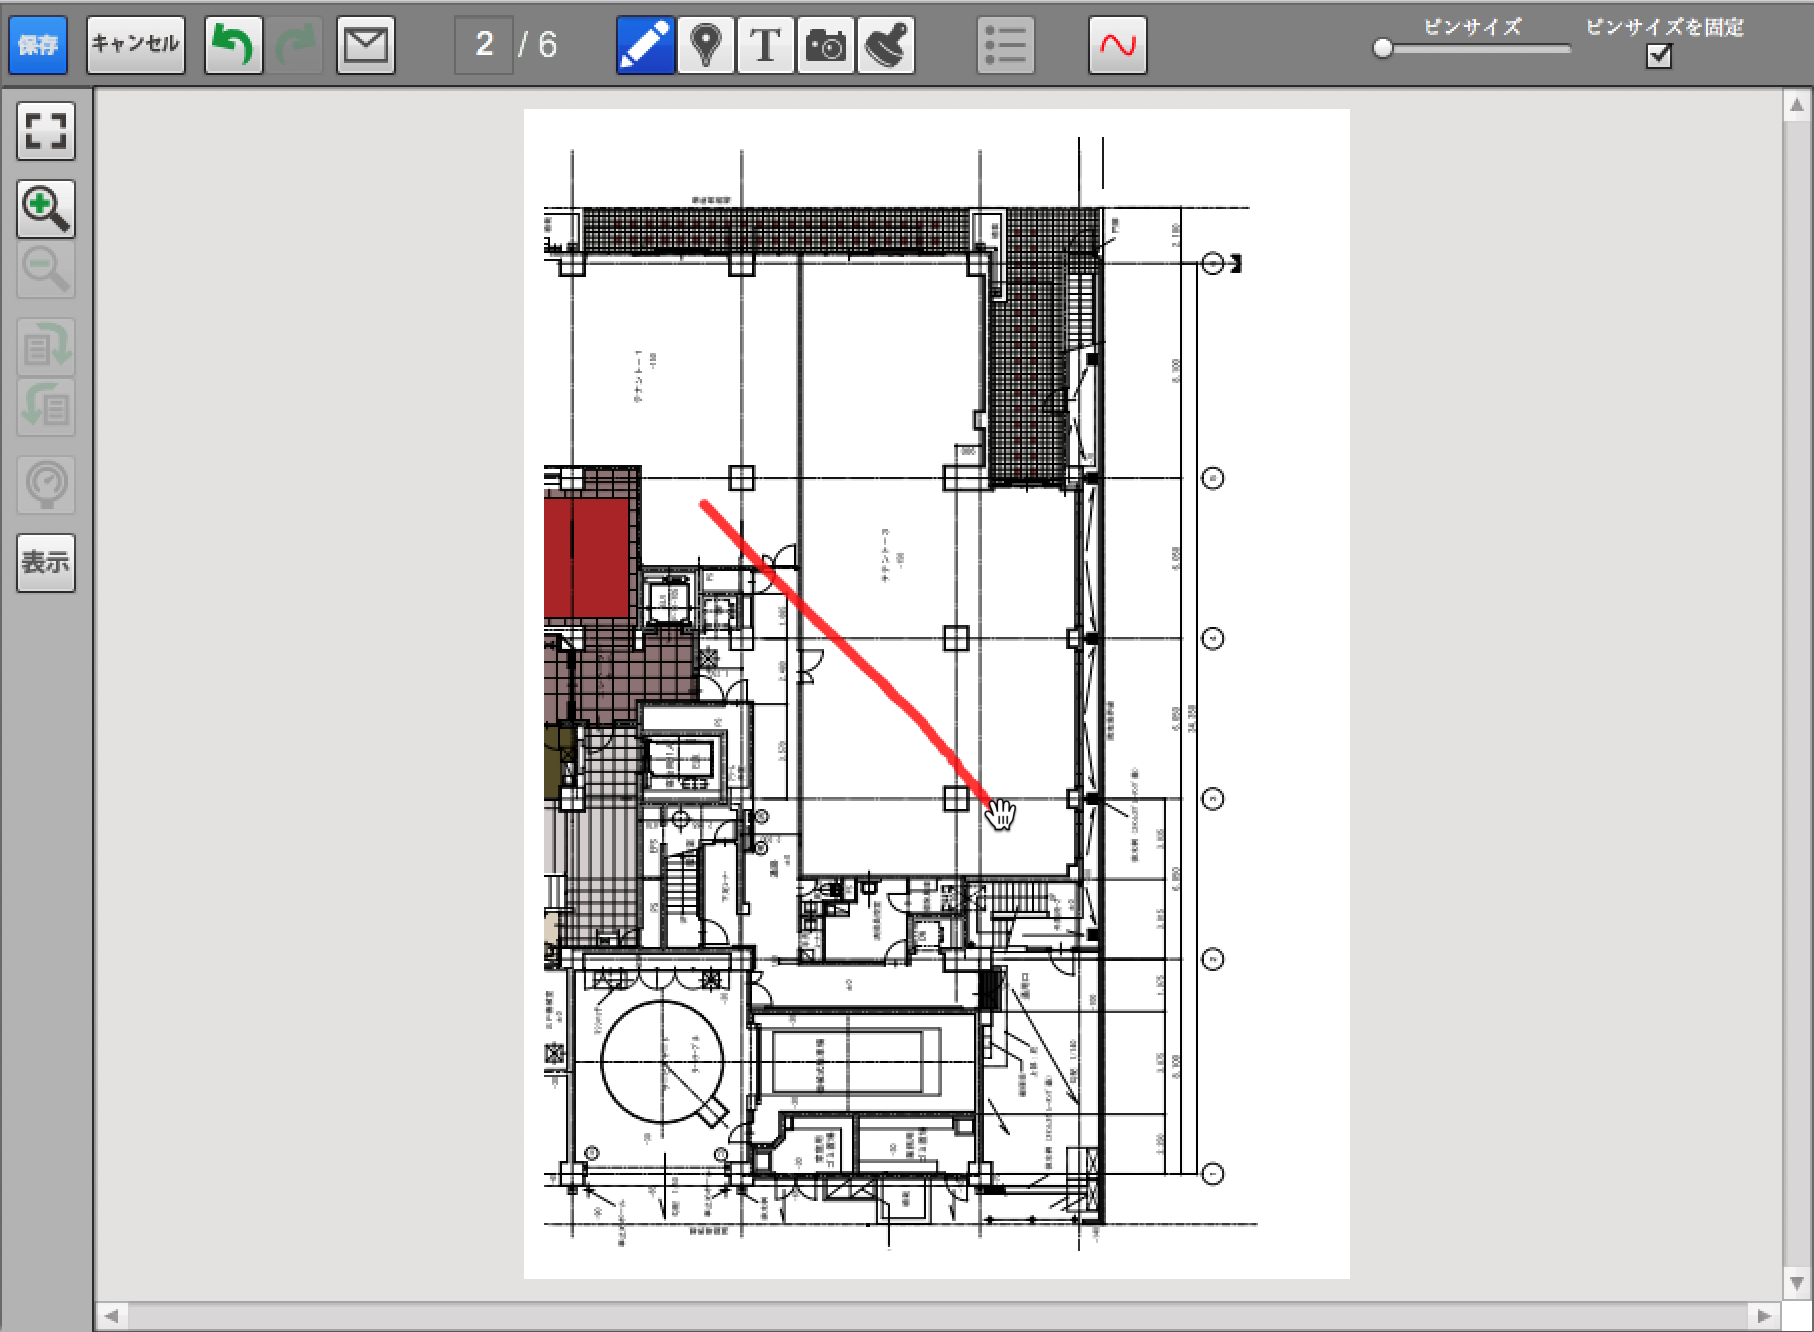Click the blue 保存 save button

point(38,45)
